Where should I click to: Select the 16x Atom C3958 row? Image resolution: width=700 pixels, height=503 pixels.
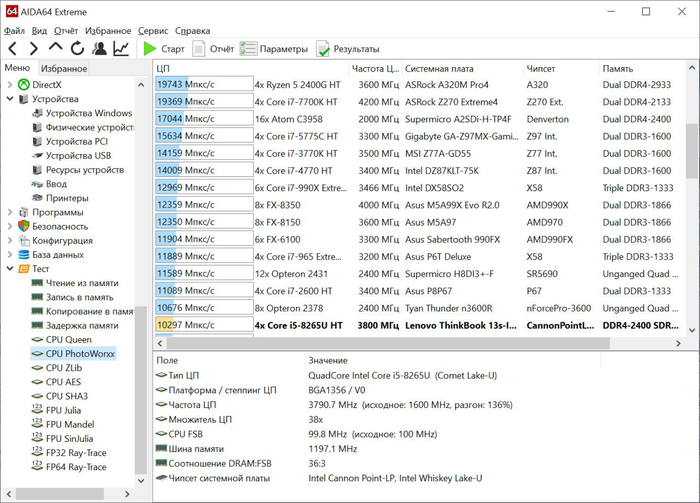(420, 119)
